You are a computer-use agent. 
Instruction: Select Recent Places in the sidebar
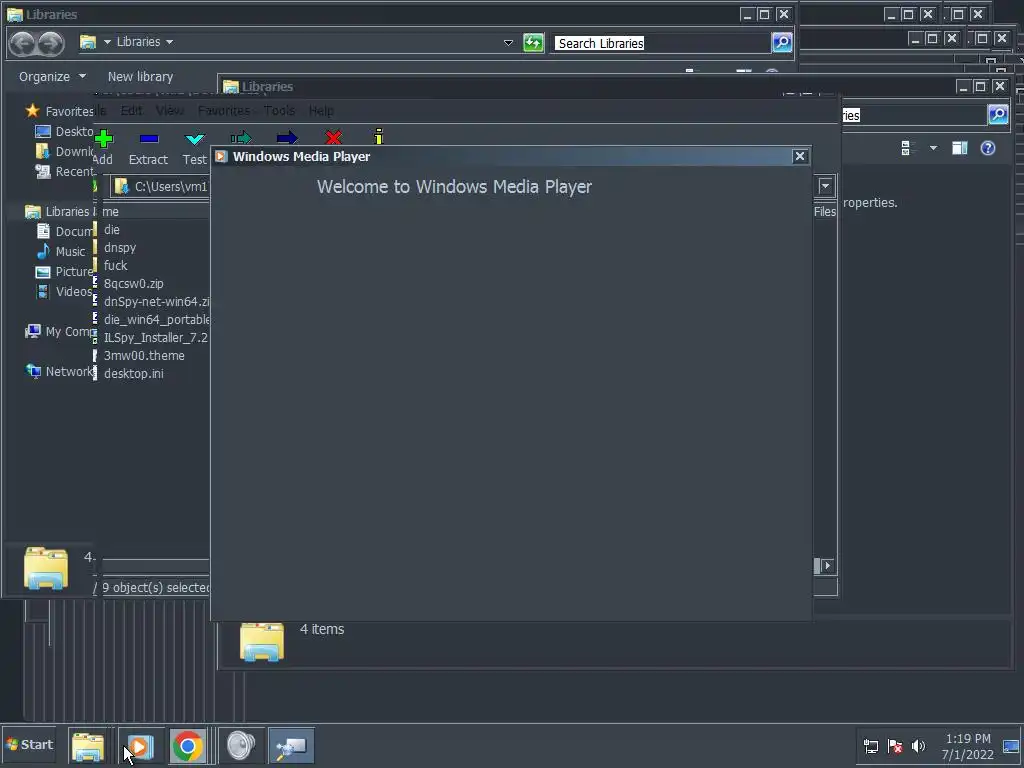pyautogui.click(x=64, y=172)
